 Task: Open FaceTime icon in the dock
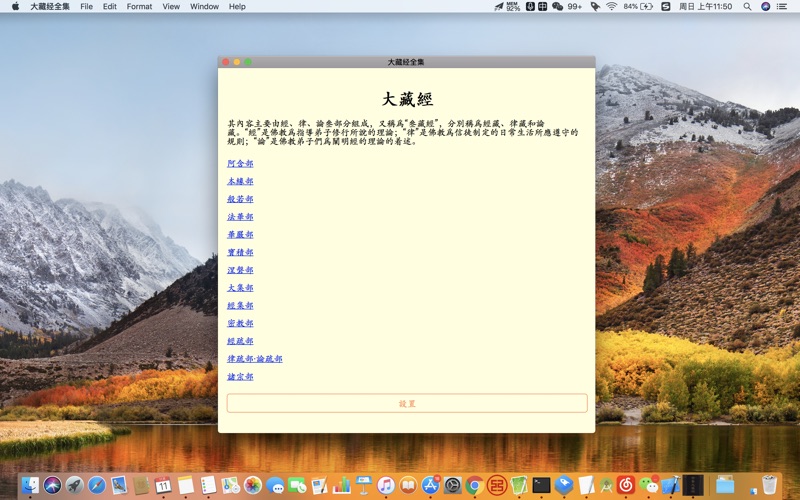297,485
